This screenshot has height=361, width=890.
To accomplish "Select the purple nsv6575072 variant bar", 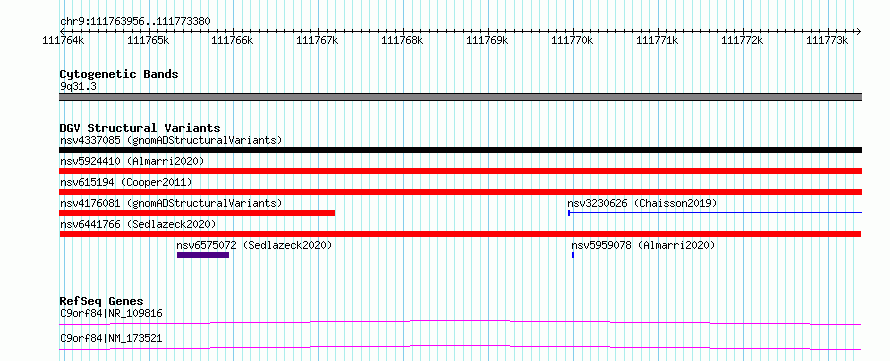I will [203, 255].
